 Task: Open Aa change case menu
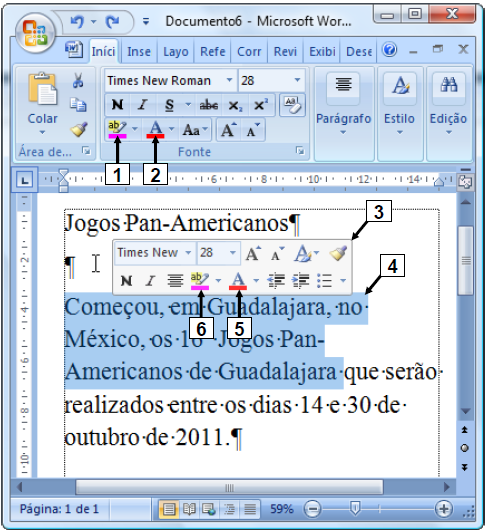click(x=195, y=130)
